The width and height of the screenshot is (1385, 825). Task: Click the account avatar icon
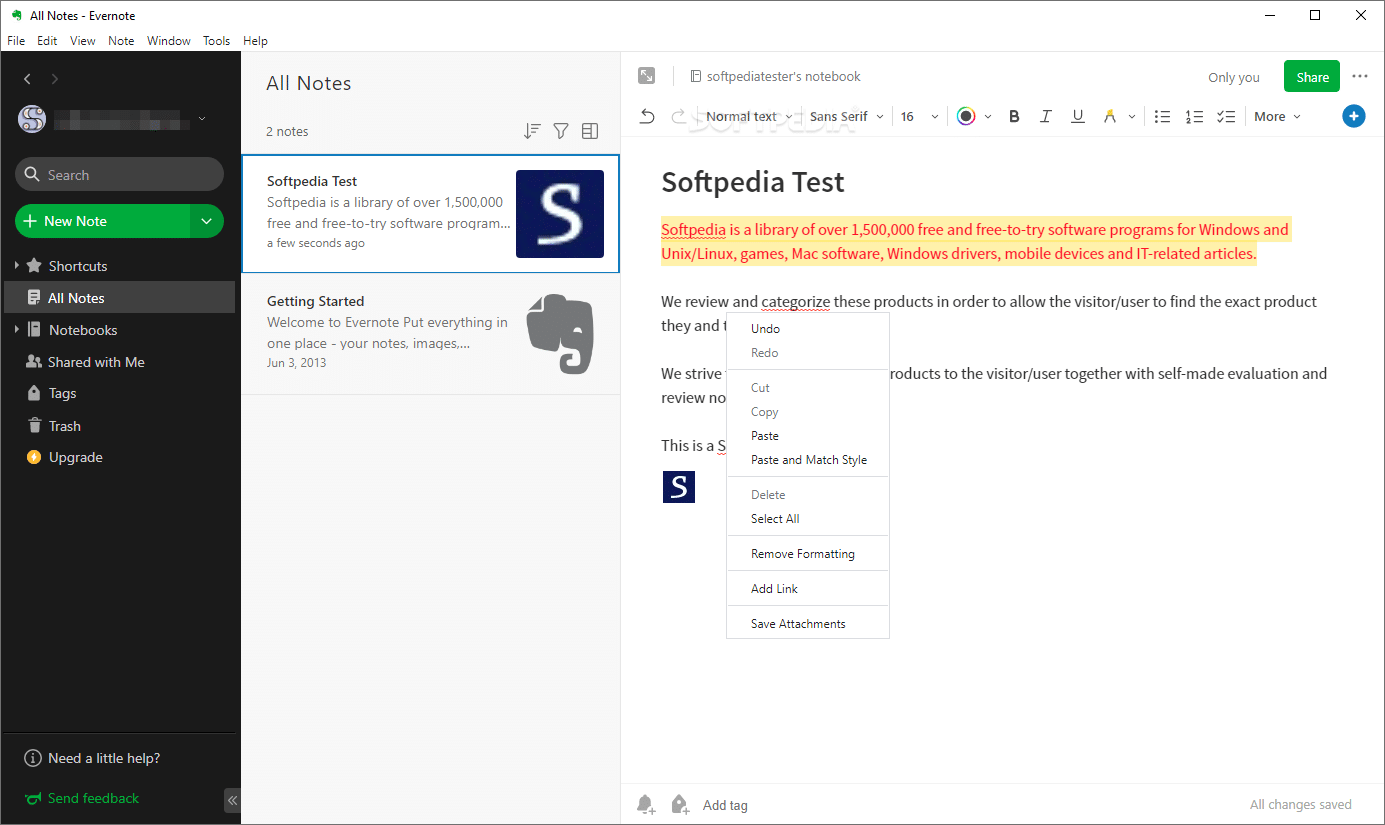(32, 119)
